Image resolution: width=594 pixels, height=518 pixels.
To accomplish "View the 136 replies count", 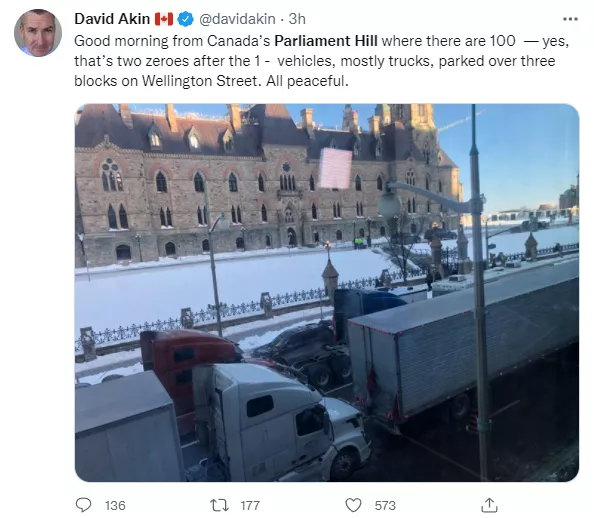I will tap(115, 505).
